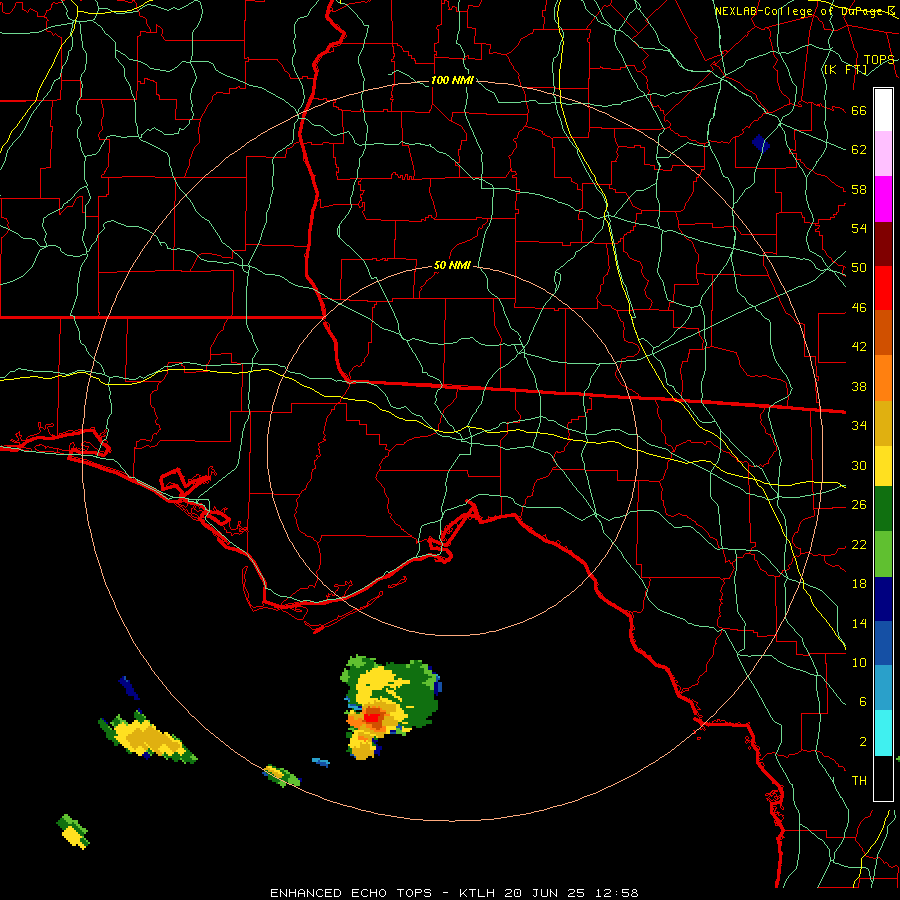Click the tiny light-blue echo near the storm
Screen dimensions: 900x900
pos(321,762)
